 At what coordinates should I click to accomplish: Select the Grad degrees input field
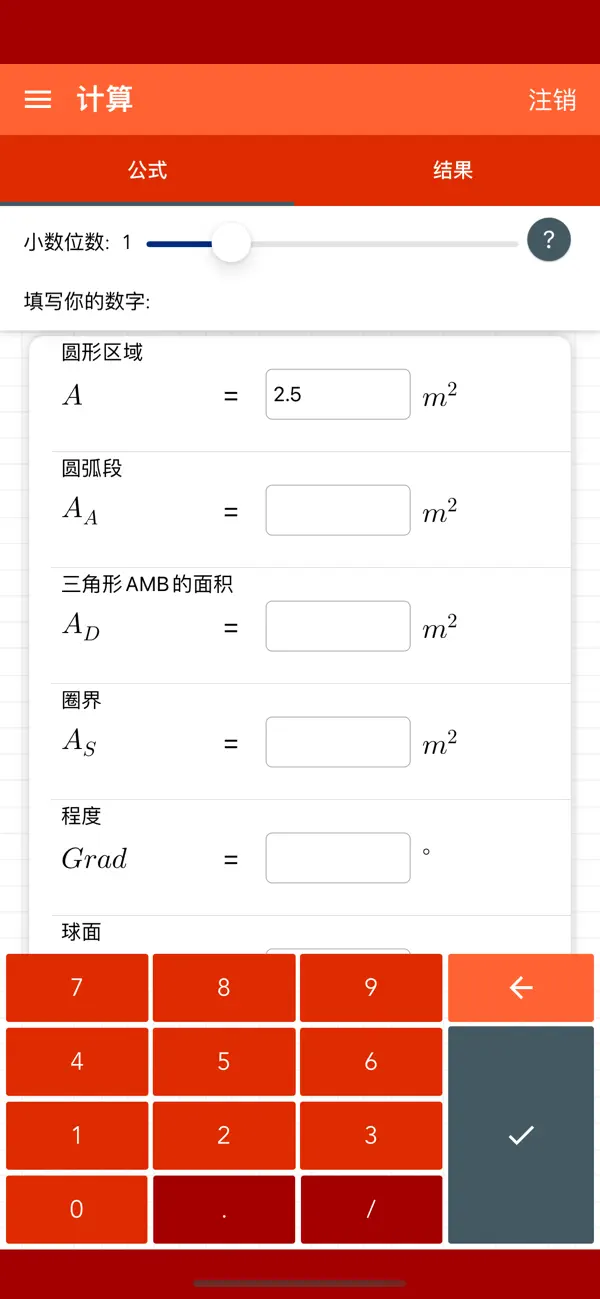tap(337, 857)
